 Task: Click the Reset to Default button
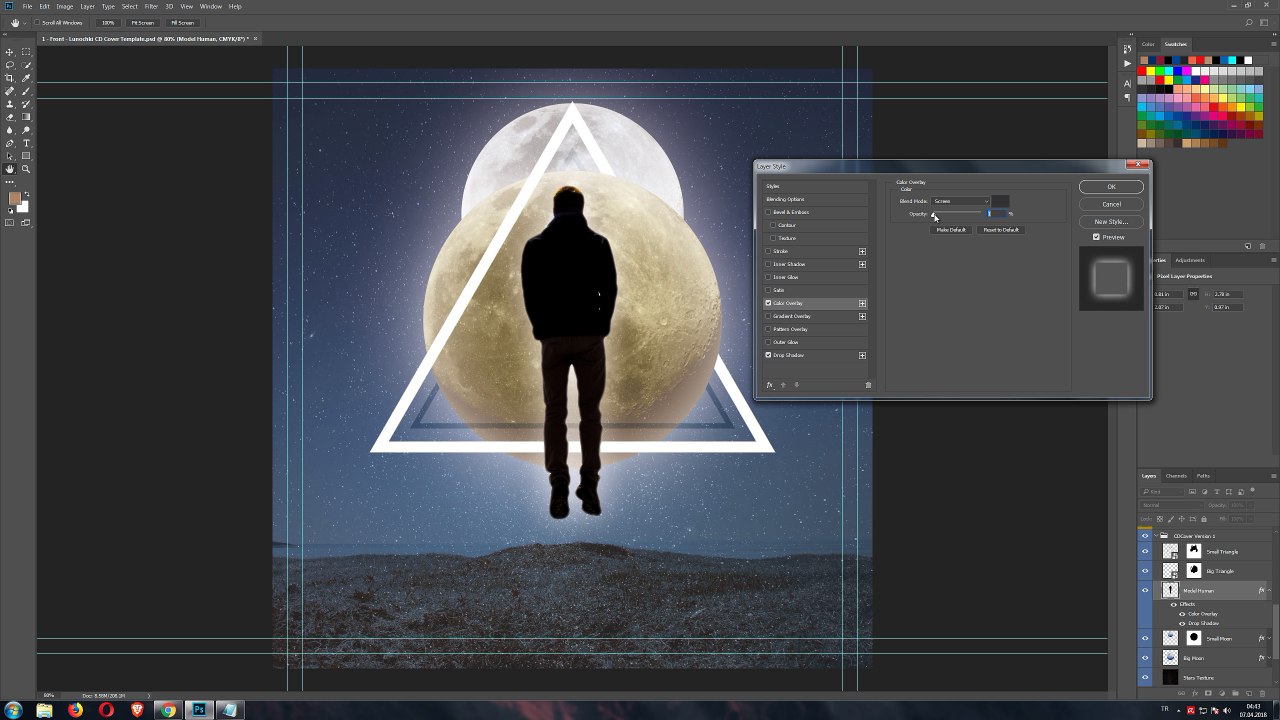[x=1001, y=230]
